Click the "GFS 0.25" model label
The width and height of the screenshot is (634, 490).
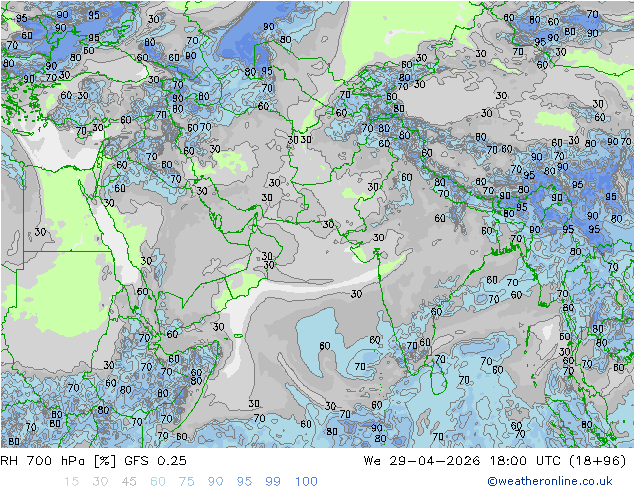(x=155, y=461)
